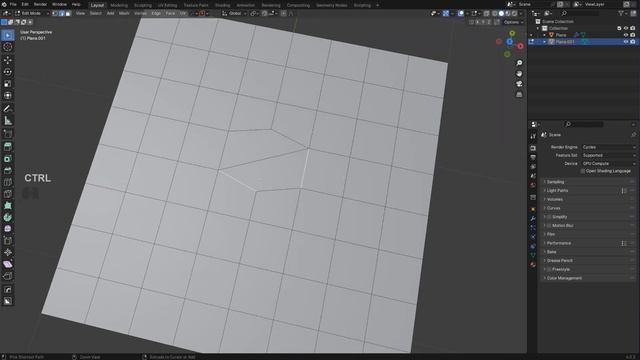Image resolution: width=640 pixels, height=360 pixels.
Task: Select the Add Cube tool
Action: click(8, 134)
